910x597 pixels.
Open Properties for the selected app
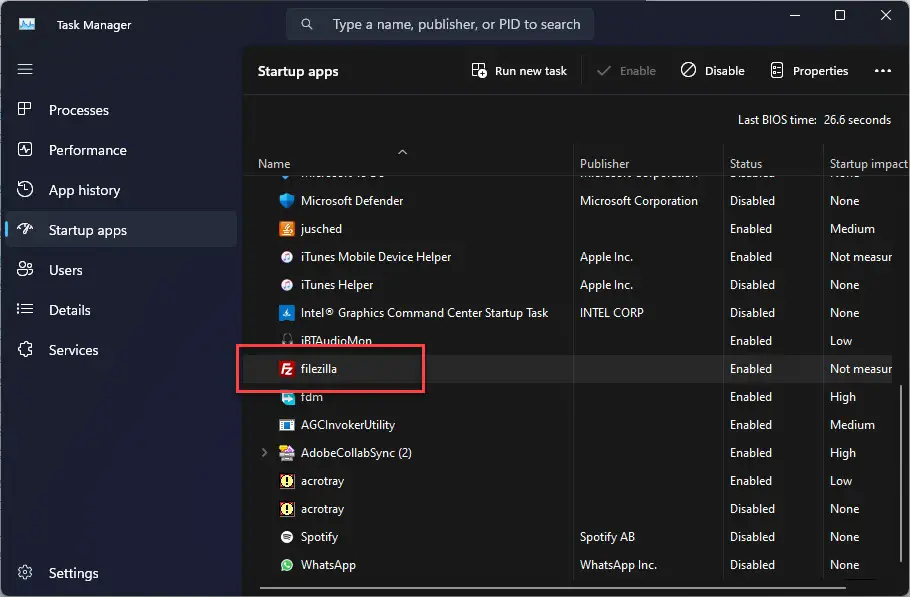tap(809, 70)
